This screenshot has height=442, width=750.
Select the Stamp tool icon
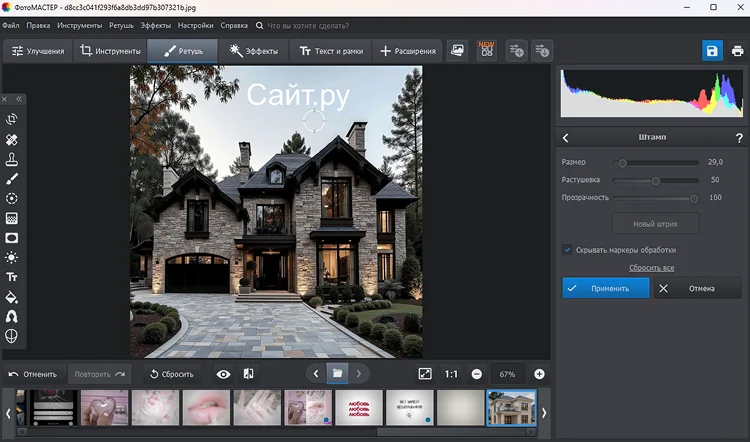pyautogui.click(x=11, y=159)
